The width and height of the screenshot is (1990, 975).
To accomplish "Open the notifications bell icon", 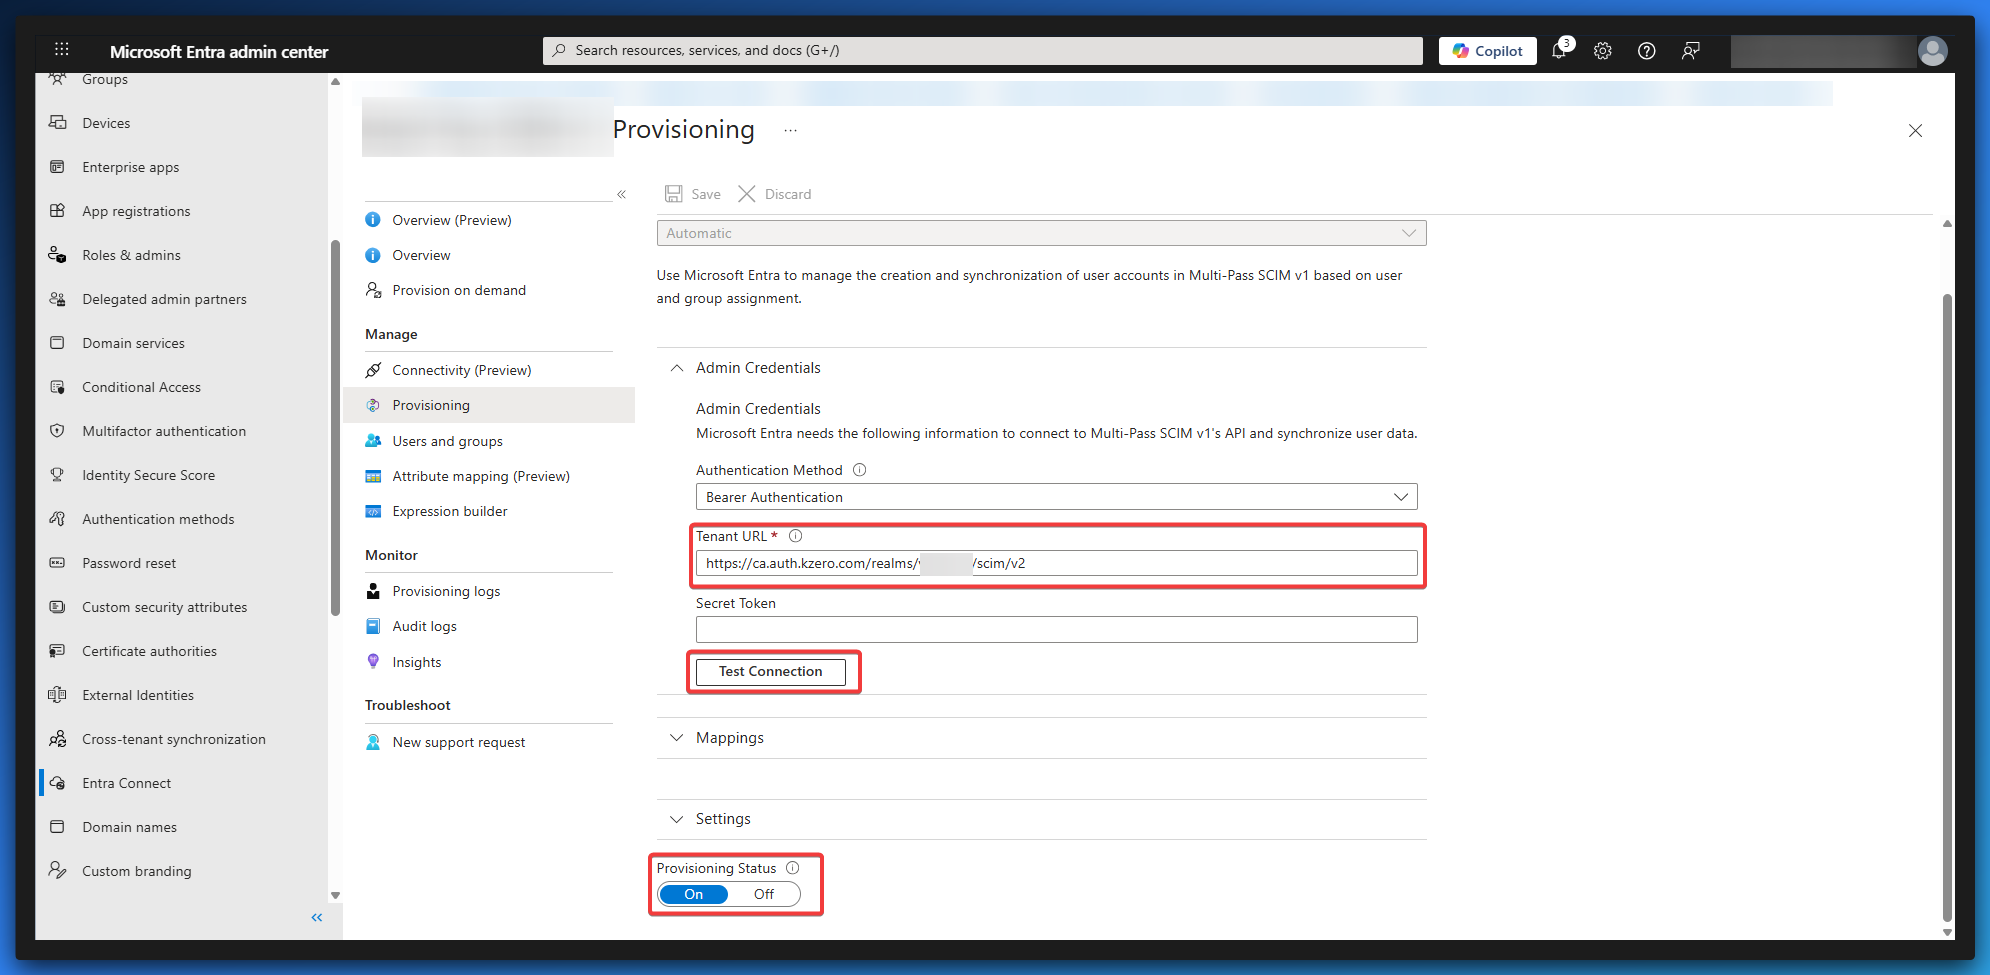I will click(1559, 51).
